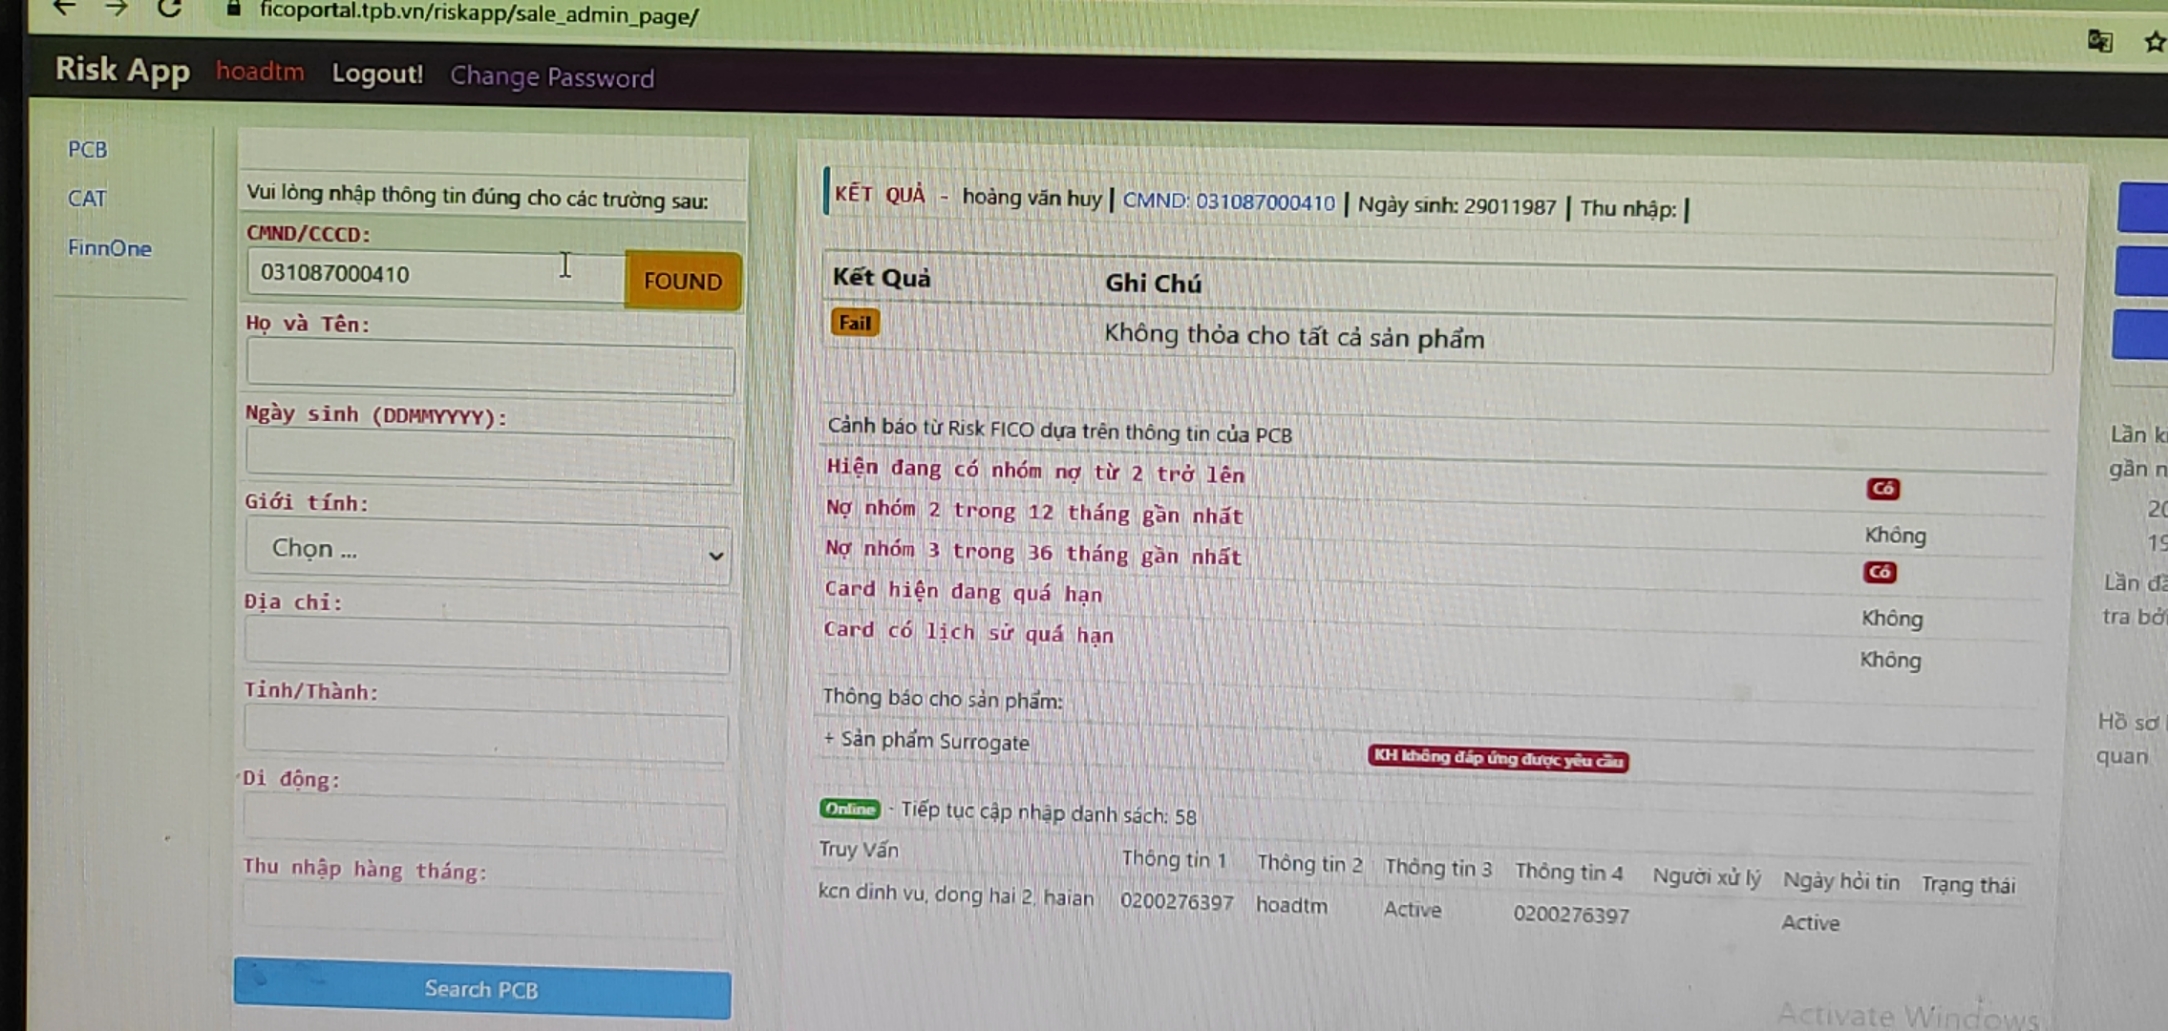
Task: Click 'kcn dinh vu, dong hai 2, haian' cell
Action: [956, 895]
